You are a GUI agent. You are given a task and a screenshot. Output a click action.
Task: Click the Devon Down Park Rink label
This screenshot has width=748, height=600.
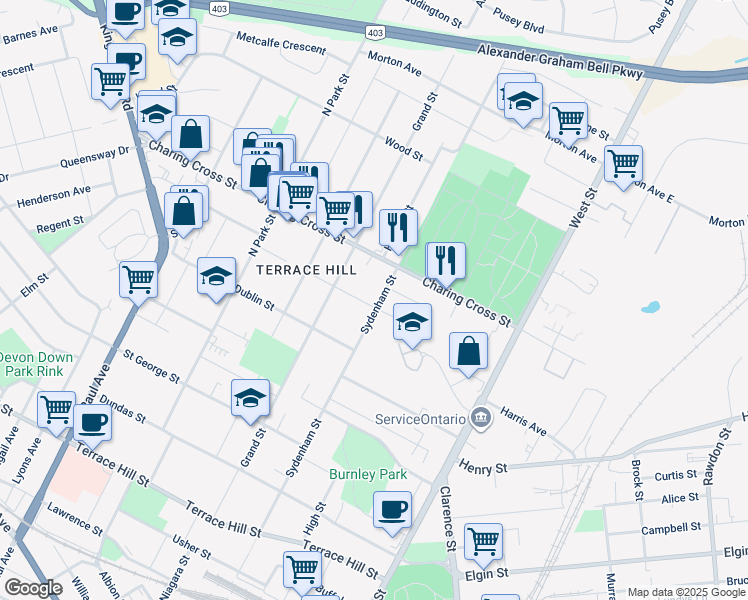point(30,364)
